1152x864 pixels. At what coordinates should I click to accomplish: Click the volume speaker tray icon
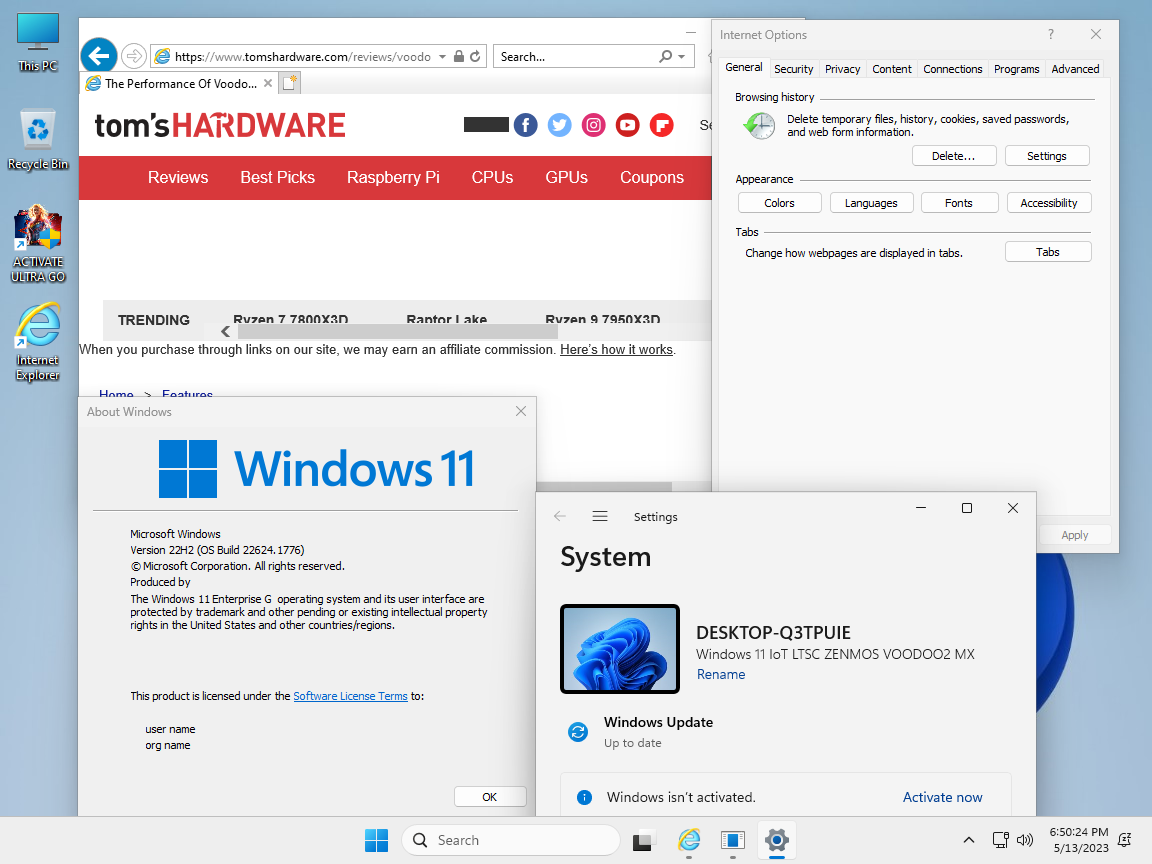(x=1025, y=840)
